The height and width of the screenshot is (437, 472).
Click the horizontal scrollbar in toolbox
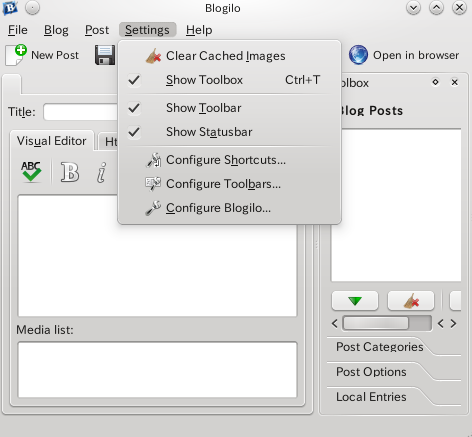coord(387,323)
